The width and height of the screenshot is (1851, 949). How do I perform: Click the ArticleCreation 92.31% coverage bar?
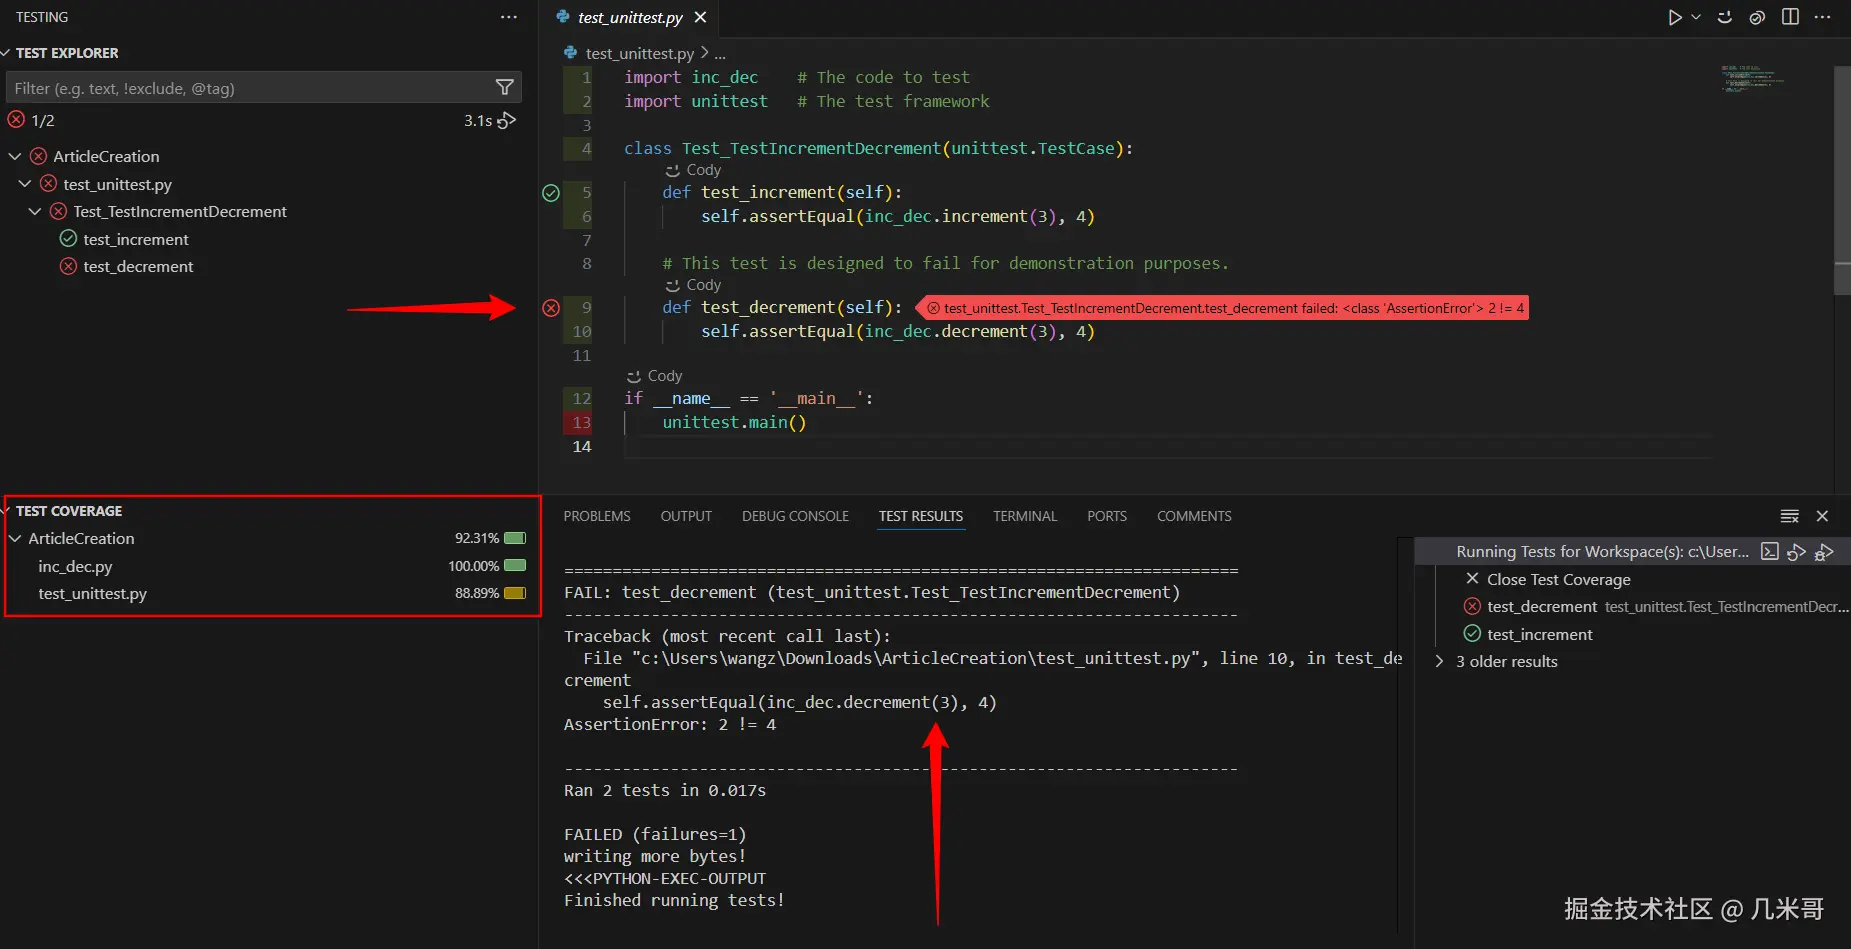(x=515, y=538)
